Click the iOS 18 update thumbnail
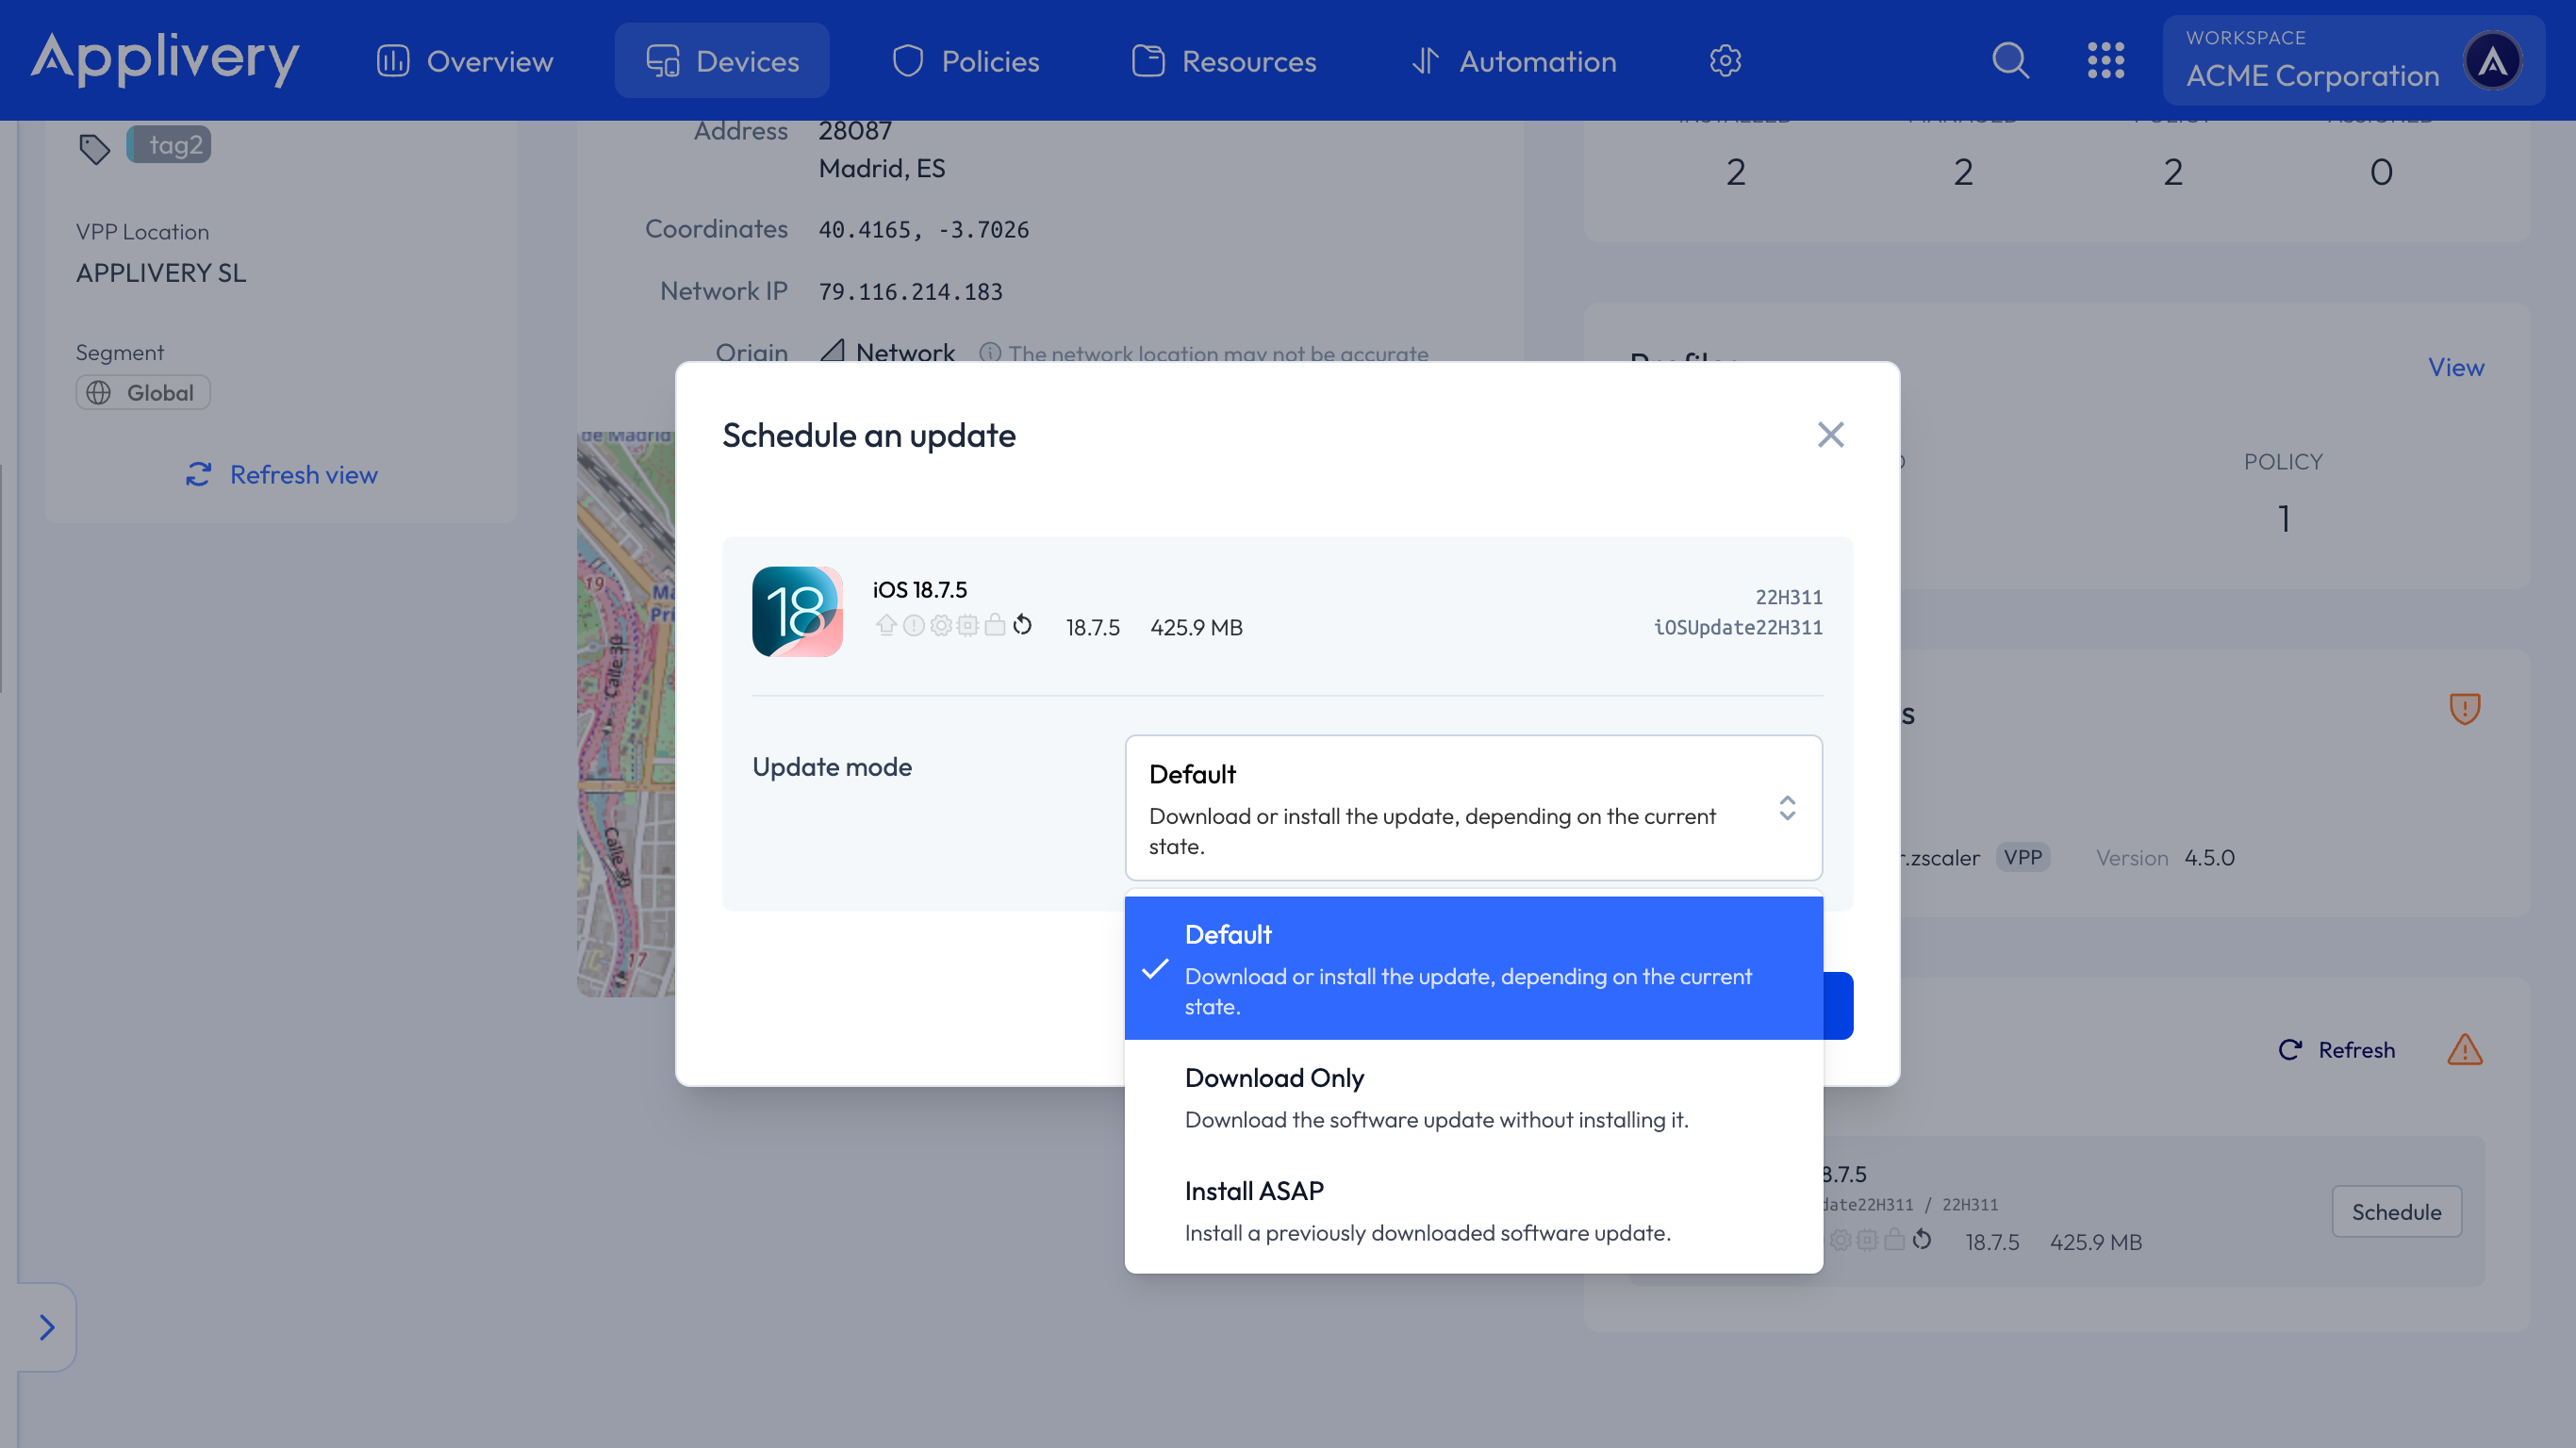The height and width of the screenshot is (1448, 2576). click(x=797, y=611)
